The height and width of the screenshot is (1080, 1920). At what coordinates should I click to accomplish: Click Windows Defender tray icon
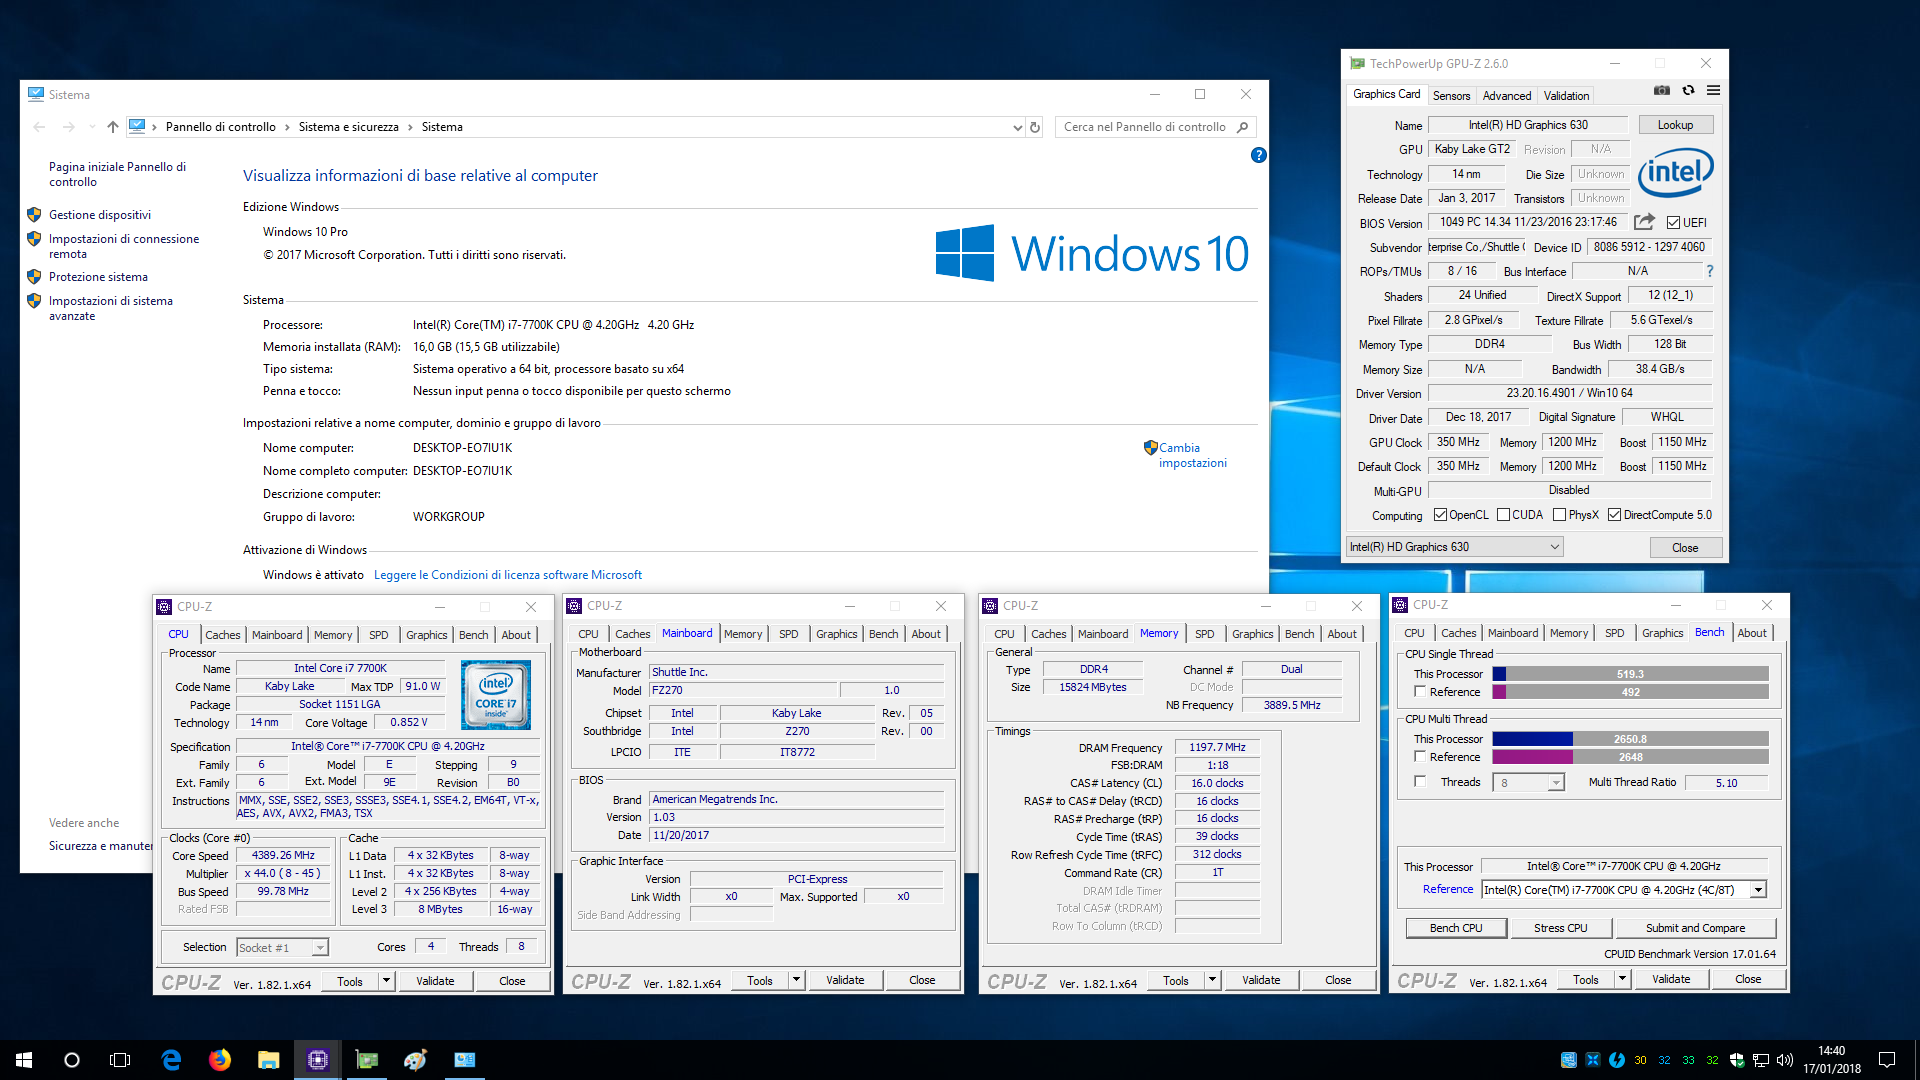1737,1060
